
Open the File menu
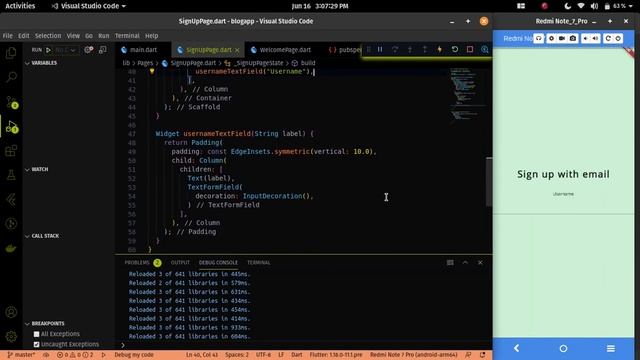click(8, 36)
